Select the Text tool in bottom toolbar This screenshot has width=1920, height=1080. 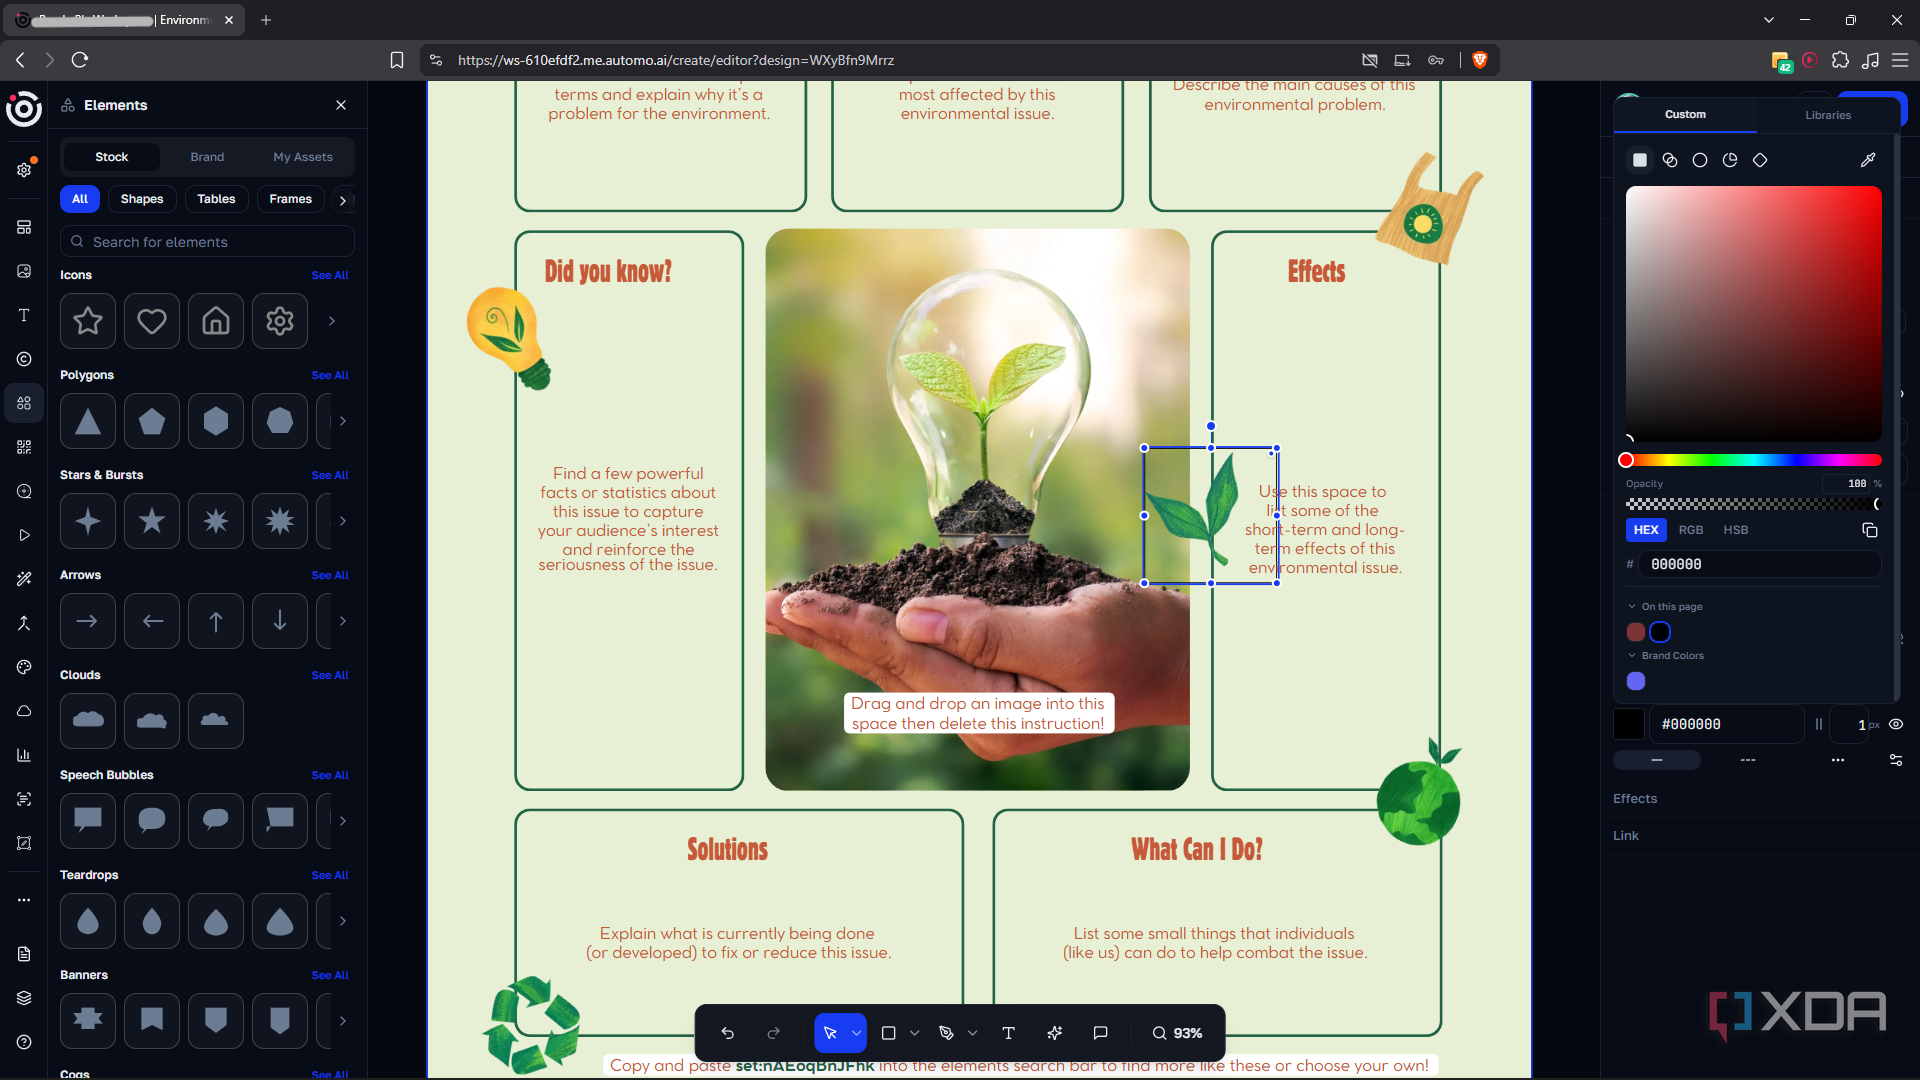tap(1008, 1033)
